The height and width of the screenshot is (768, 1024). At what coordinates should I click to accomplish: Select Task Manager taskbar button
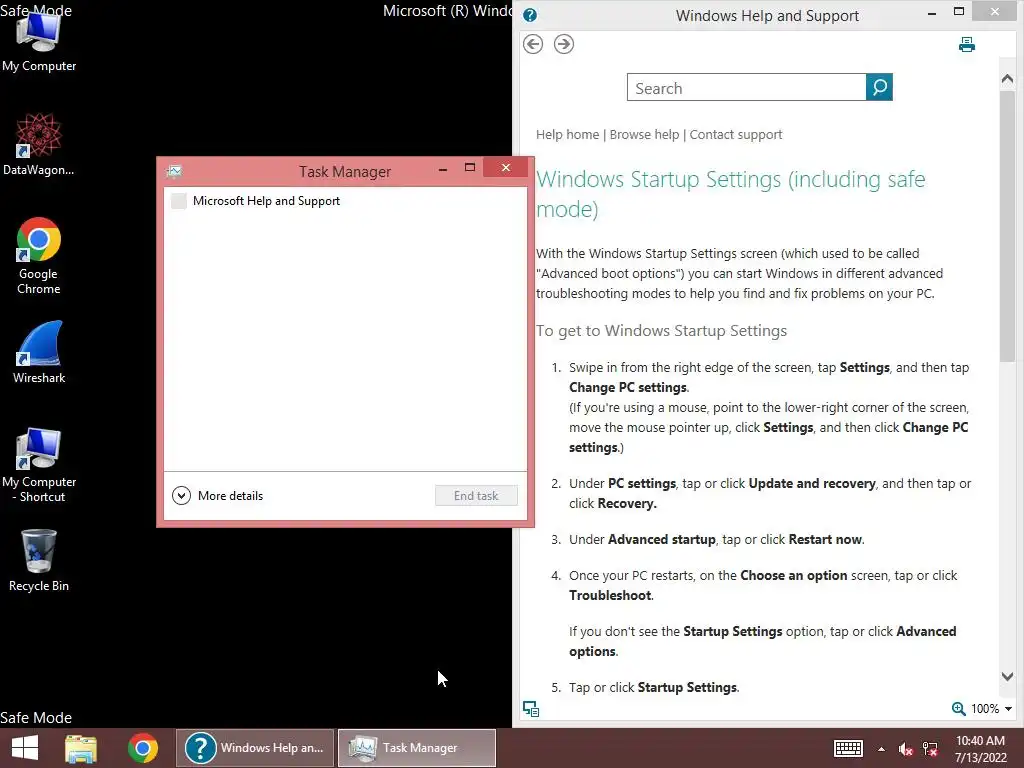417,748
